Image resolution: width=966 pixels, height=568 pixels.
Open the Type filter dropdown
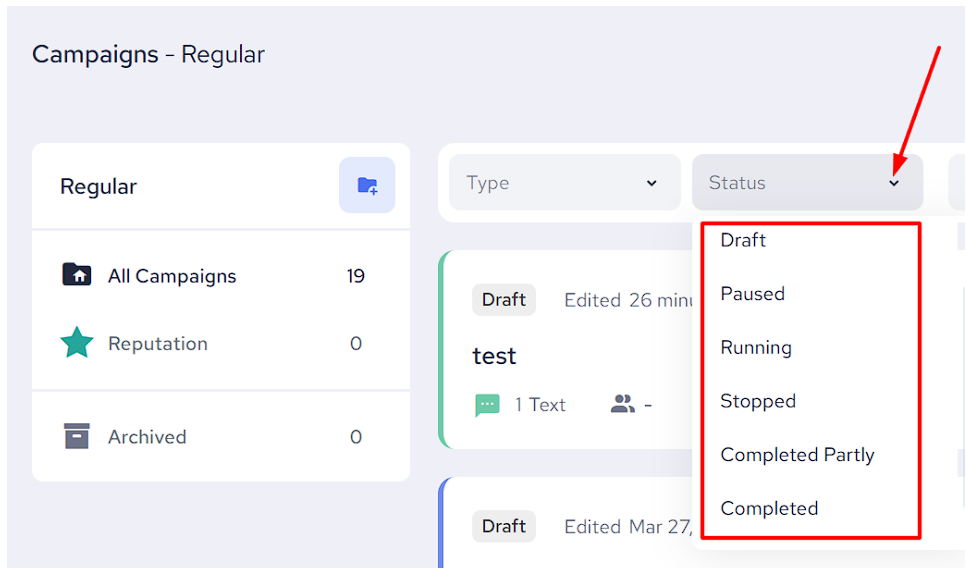pos(564,183)
